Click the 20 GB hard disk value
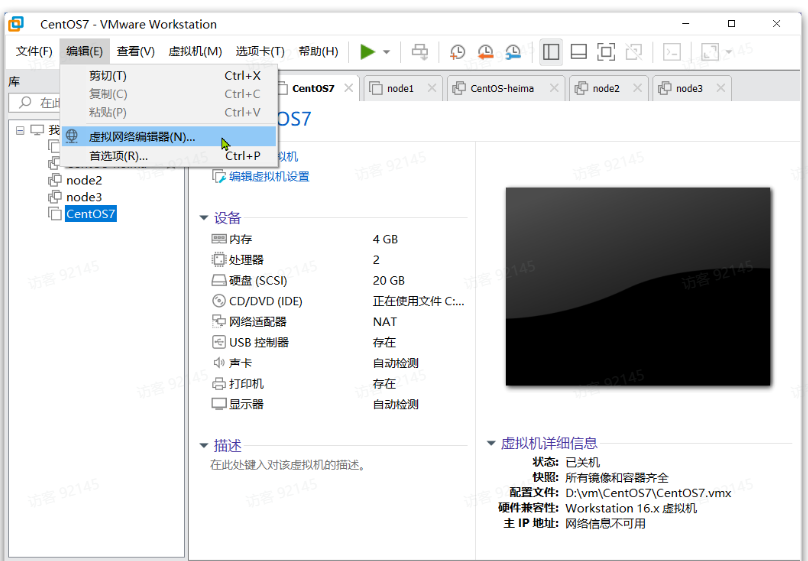Viewport: 808px width, 561px height. coord(389,280)
